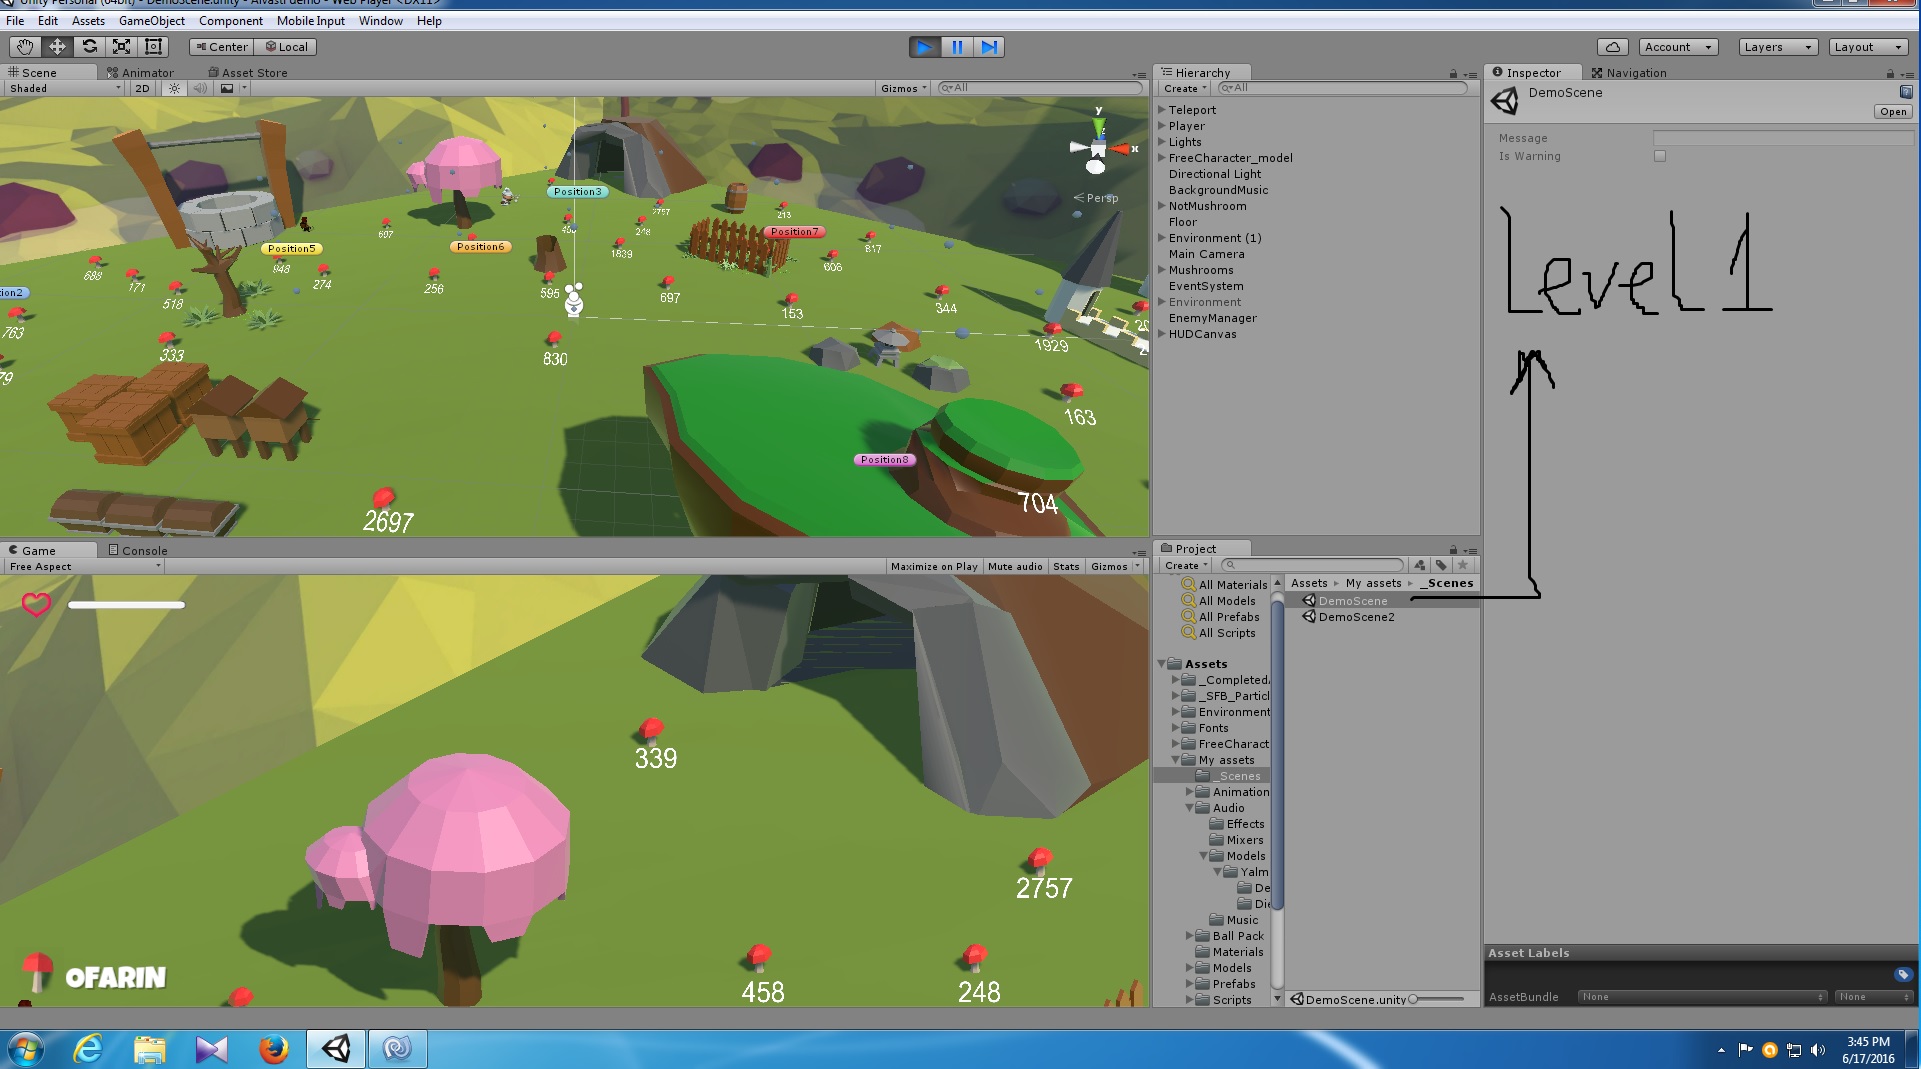This screenshot has height=1069, width=1921.
Task: Open Internet Explorer from the taskbar
Action: tap(88, 1050)
